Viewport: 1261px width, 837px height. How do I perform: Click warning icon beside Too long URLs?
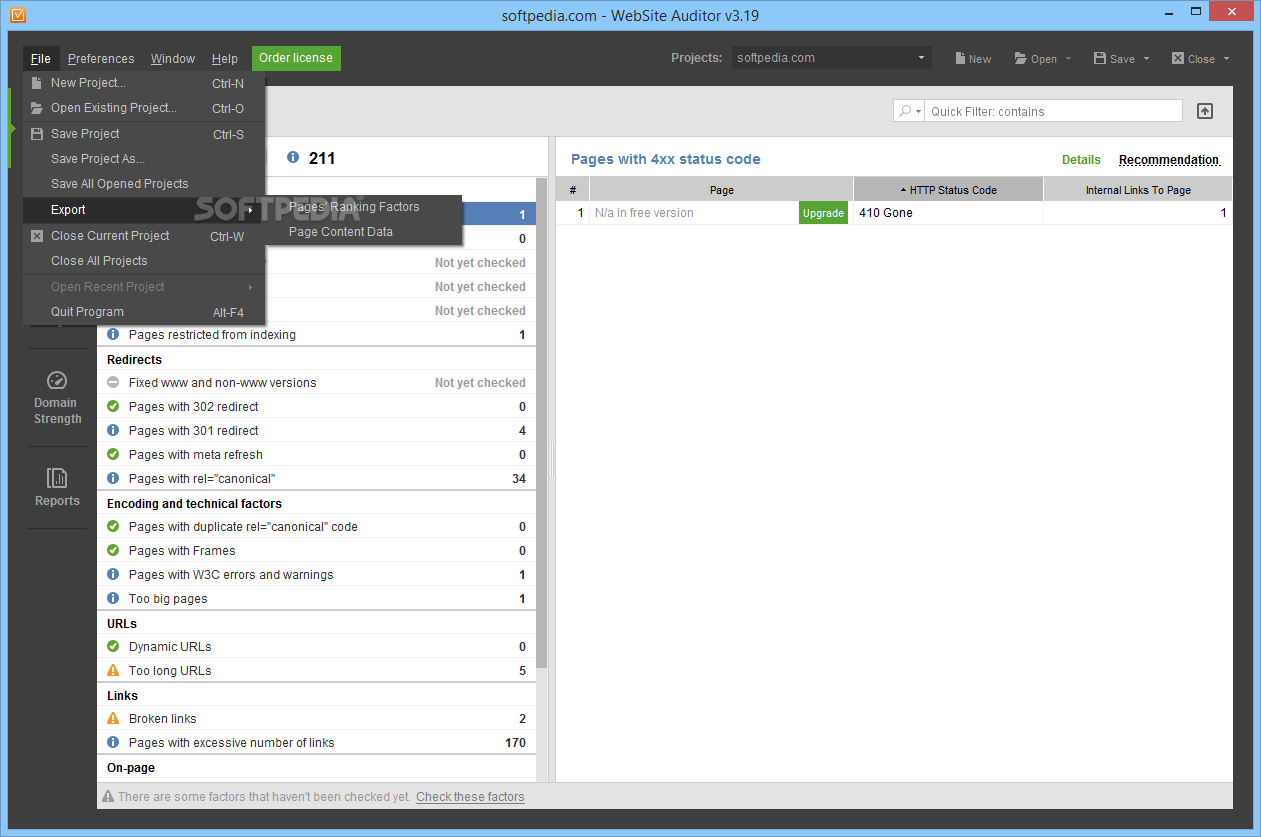pos(113,671)
